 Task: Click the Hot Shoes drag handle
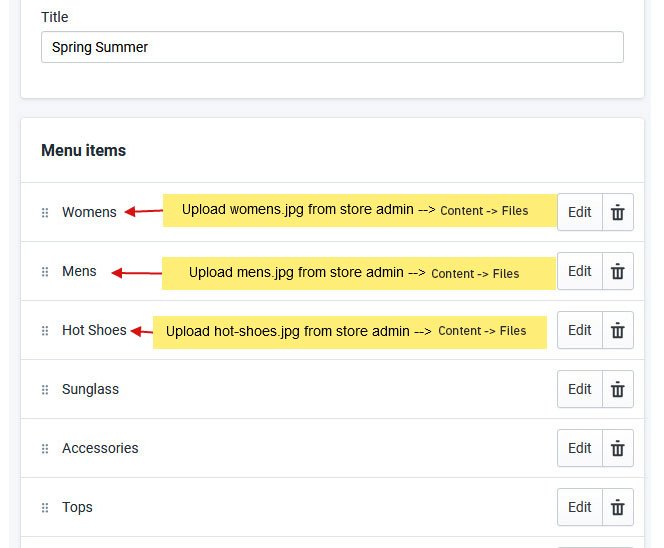point(45,330)
